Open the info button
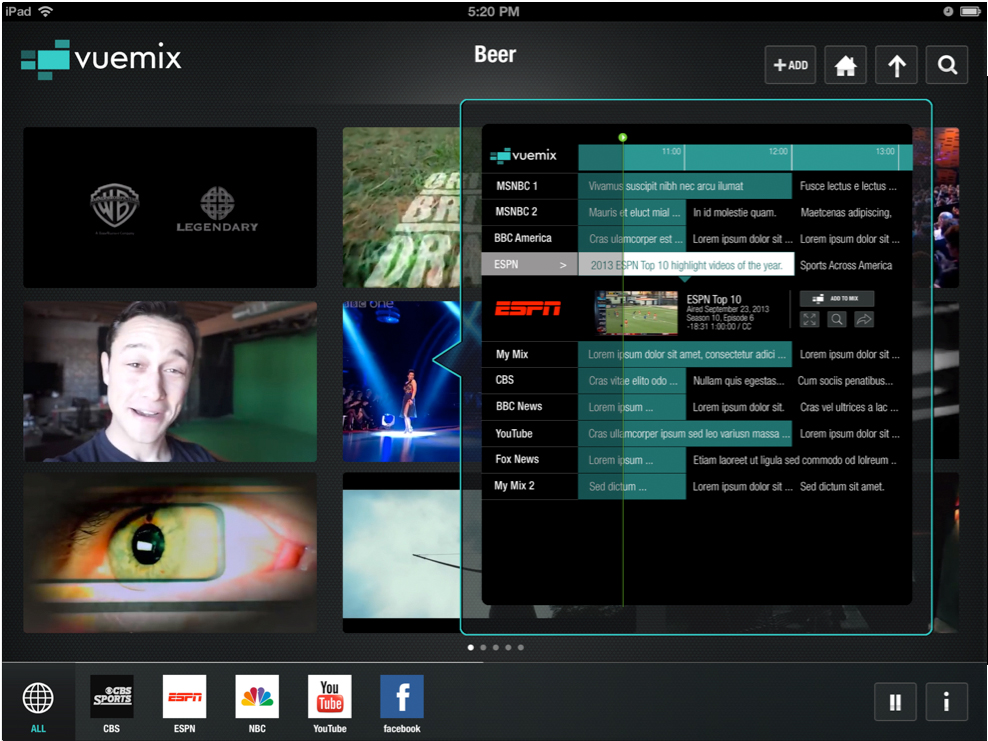988x741 pixels. (x=946, y=702)
